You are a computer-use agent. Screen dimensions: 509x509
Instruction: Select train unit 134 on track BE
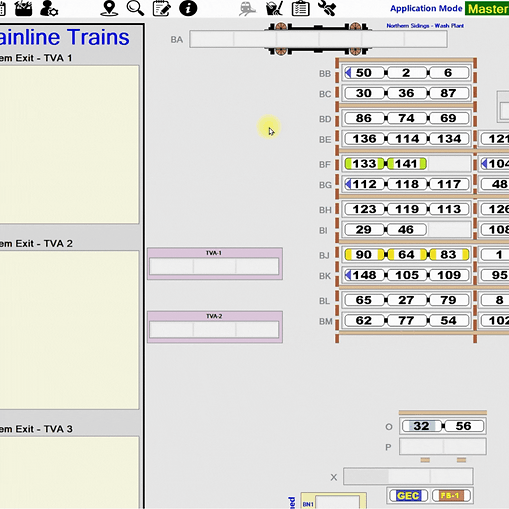pyautogui.click(x=449, y=139)
